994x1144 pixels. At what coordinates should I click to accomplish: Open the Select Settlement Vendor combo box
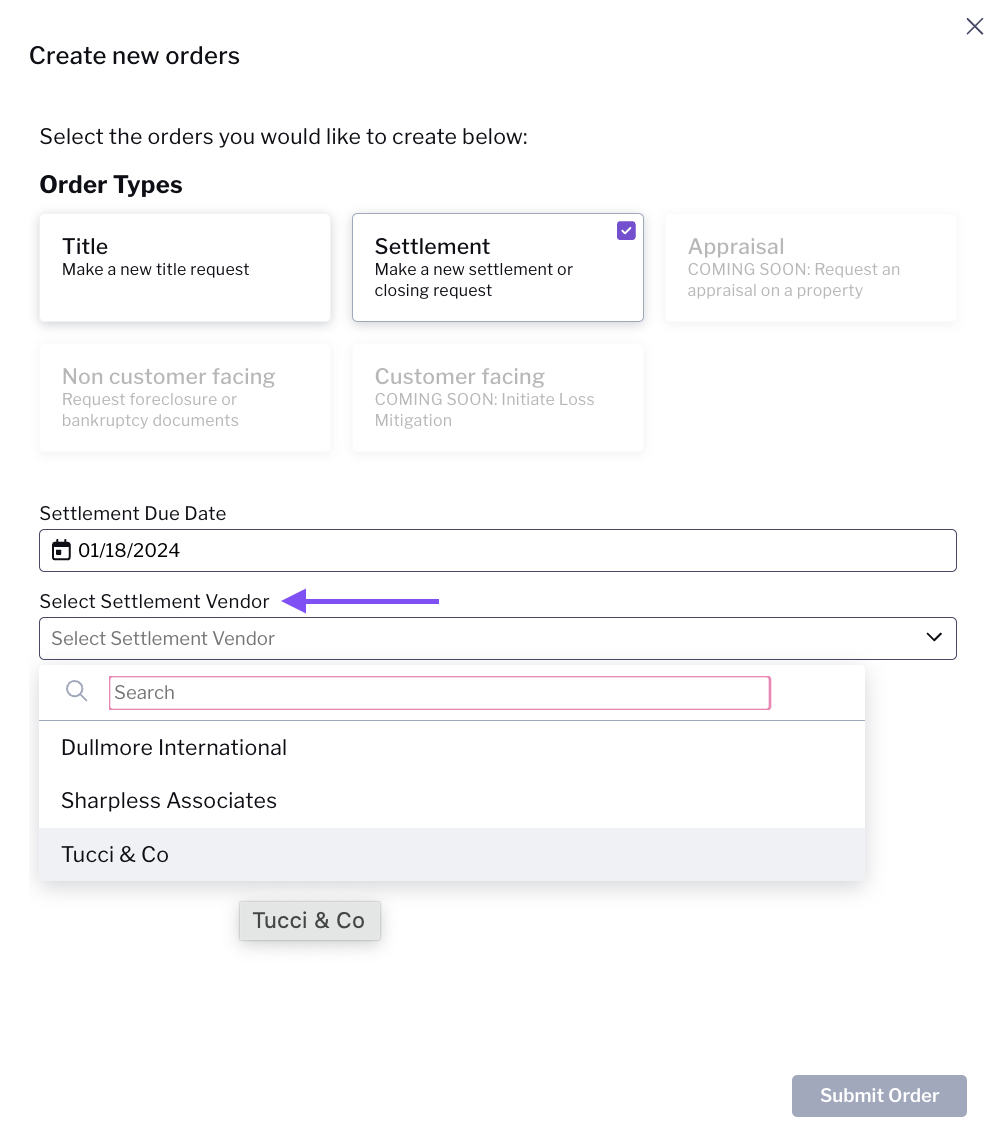coord(498,638)
